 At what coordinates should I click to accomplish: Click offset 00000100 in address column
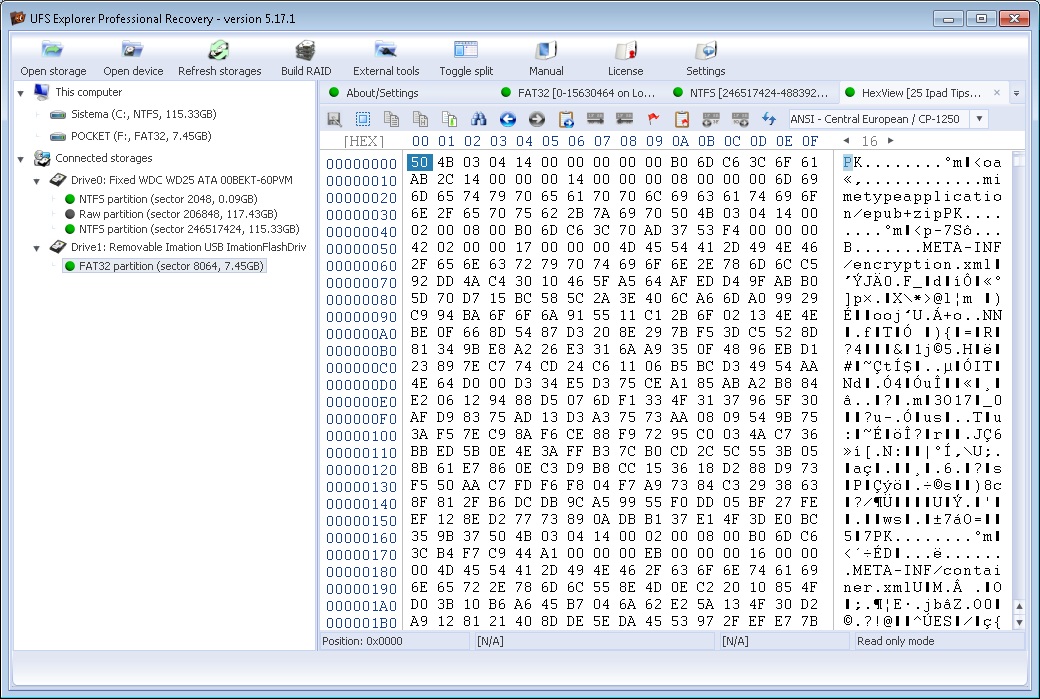click(361, 436)
